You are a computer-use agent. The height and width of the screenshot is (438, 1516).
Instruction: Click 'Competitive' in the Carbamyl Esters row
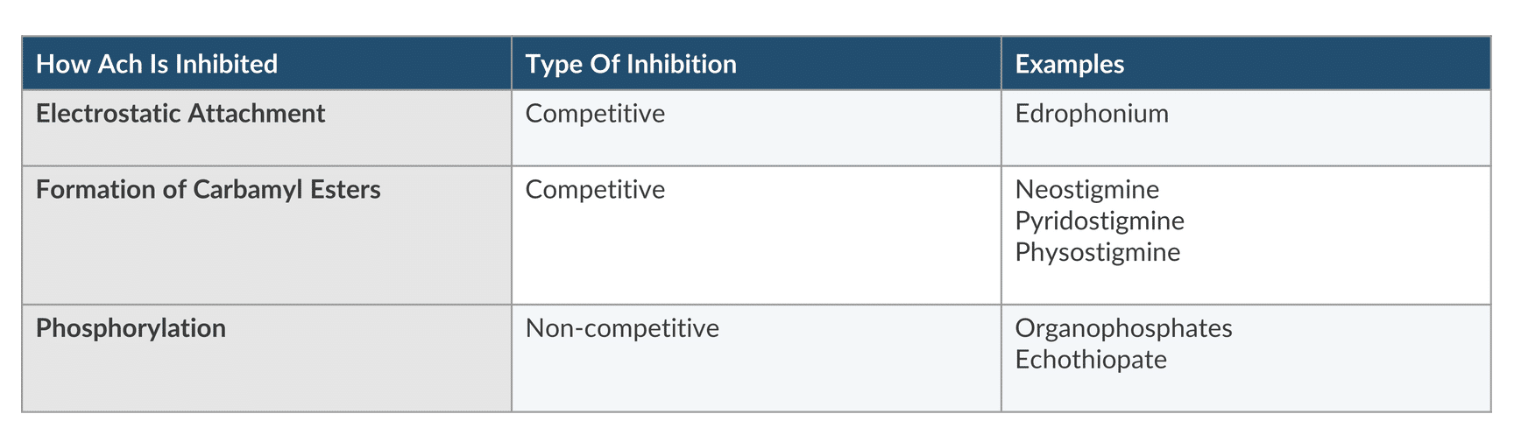[595, 190]
